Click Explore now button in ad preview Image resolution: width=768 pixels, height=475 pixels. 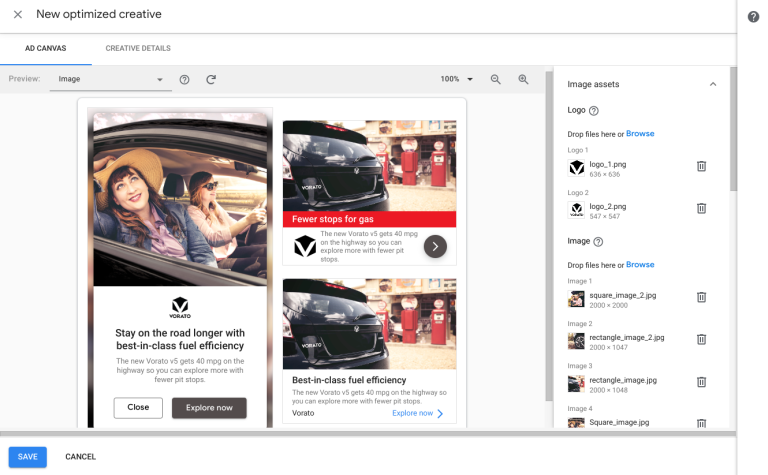(x=209, y=408)
